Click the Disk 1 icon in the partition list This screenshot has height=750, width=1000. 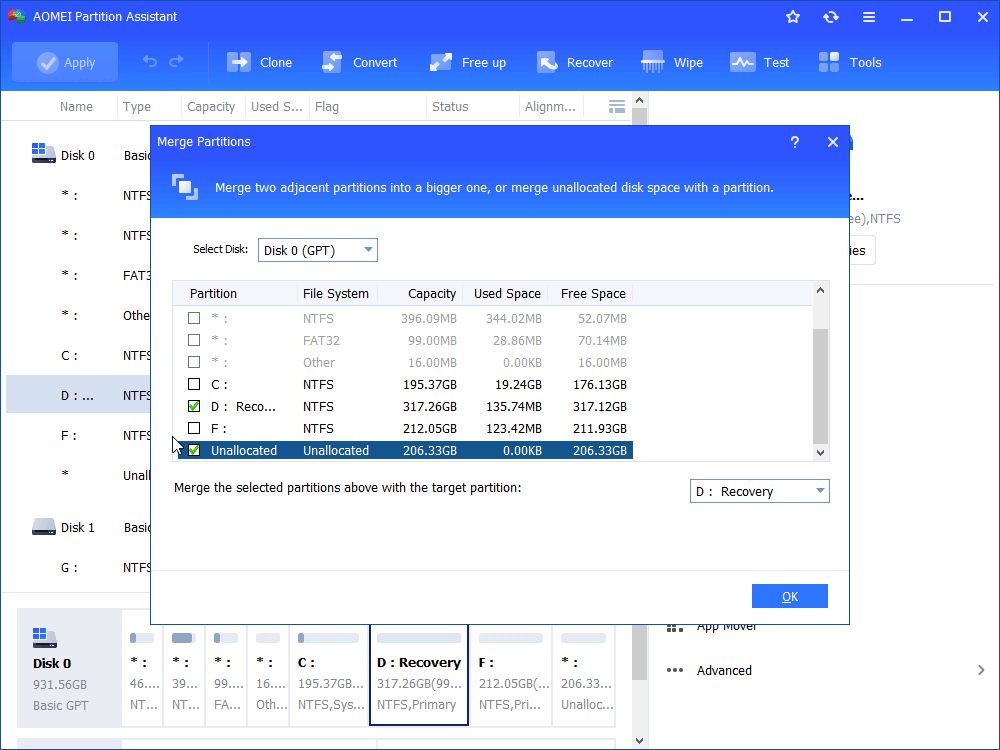pos(43,527)
